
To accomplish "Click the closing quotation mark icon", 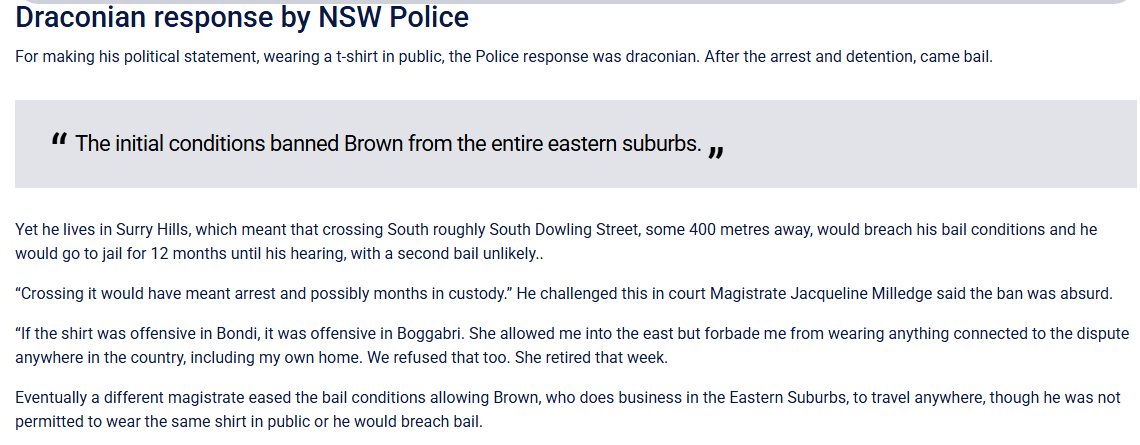I will coord(715,151).
